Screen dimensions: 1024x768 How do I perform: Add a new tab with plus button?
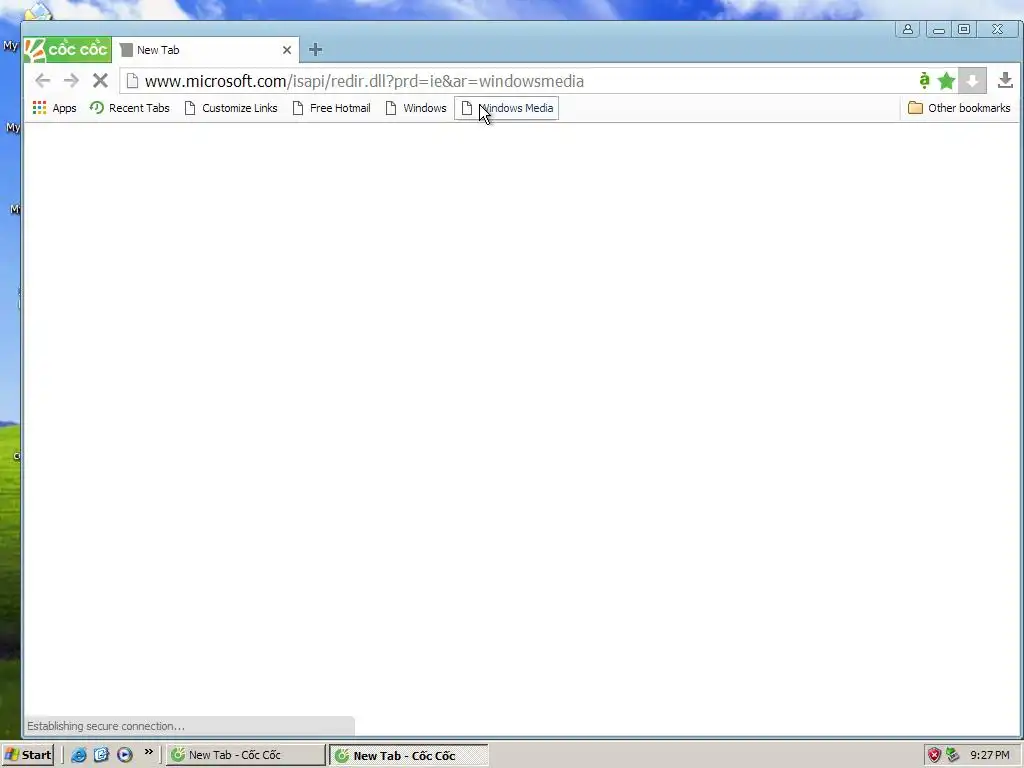tap(315, 50)
